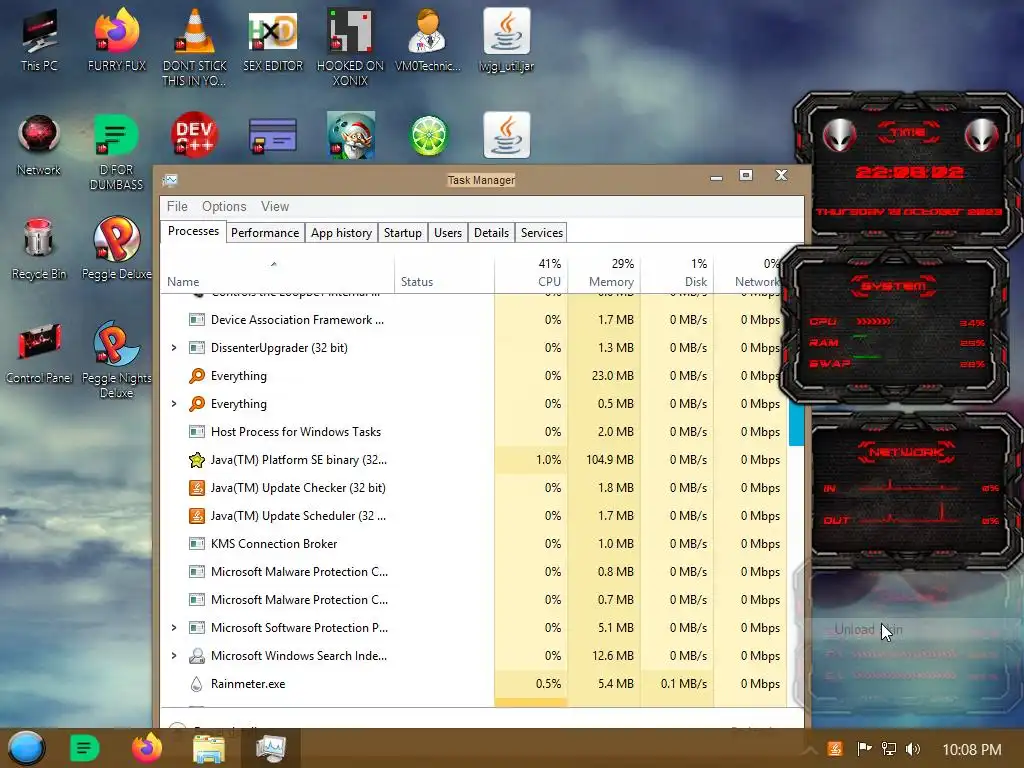
Task: Sort by the Status column header
Action: (x=444, y=274)
